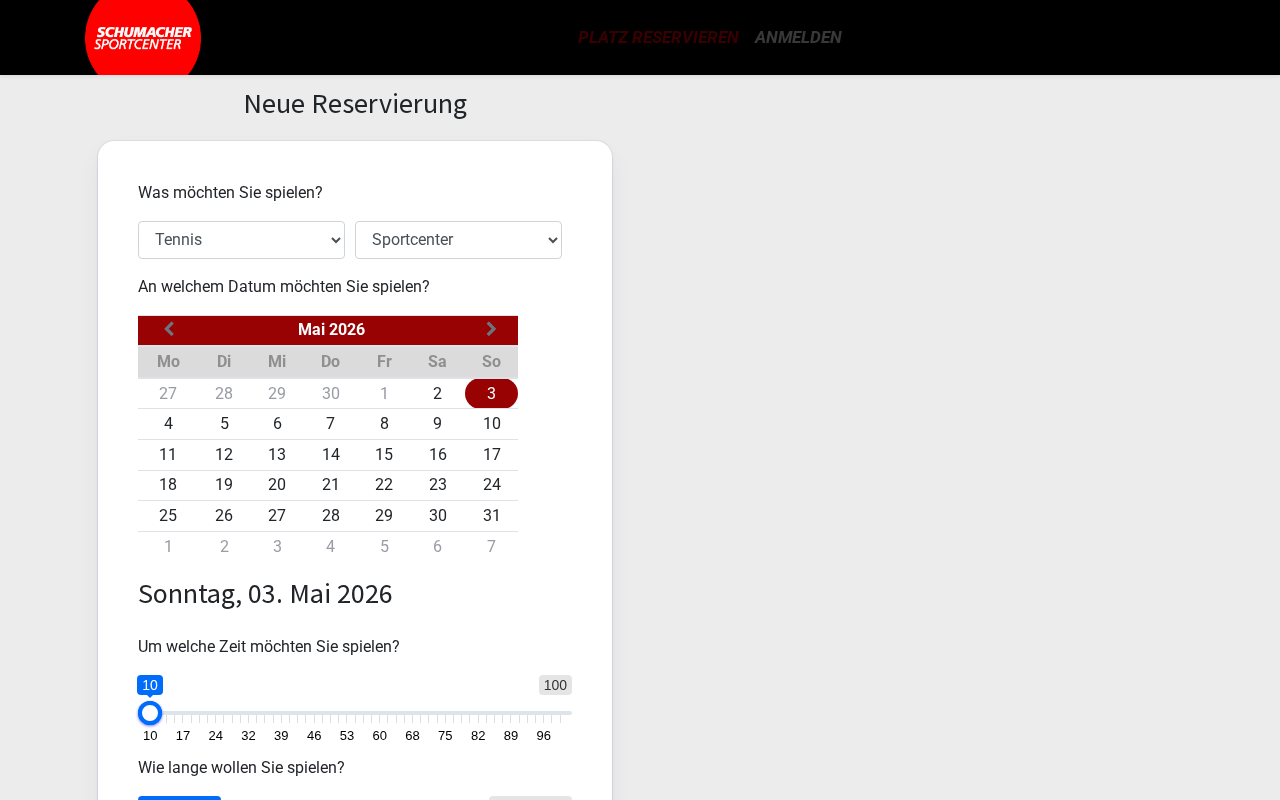
Task: Click 'Um welche Zeit möchten Sie spielen?' label
Action: pos(269,647)
